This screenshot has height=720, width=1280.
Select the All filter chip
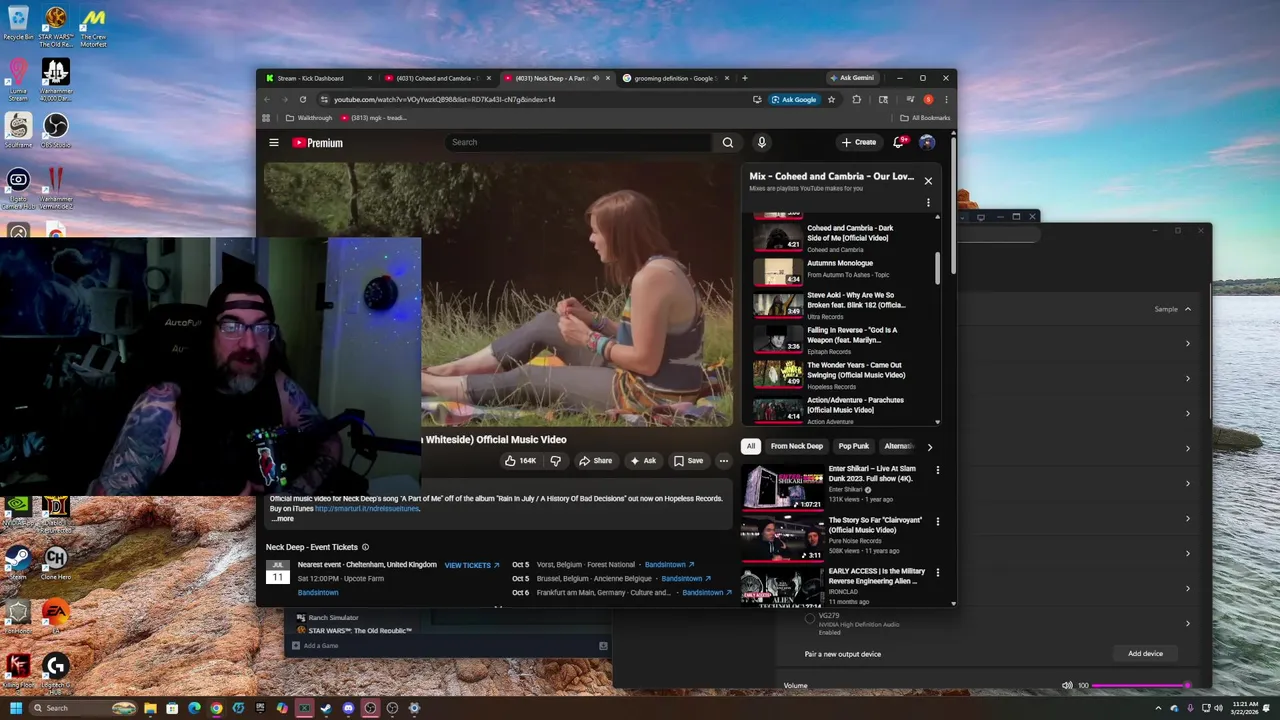tap(751, 446)
